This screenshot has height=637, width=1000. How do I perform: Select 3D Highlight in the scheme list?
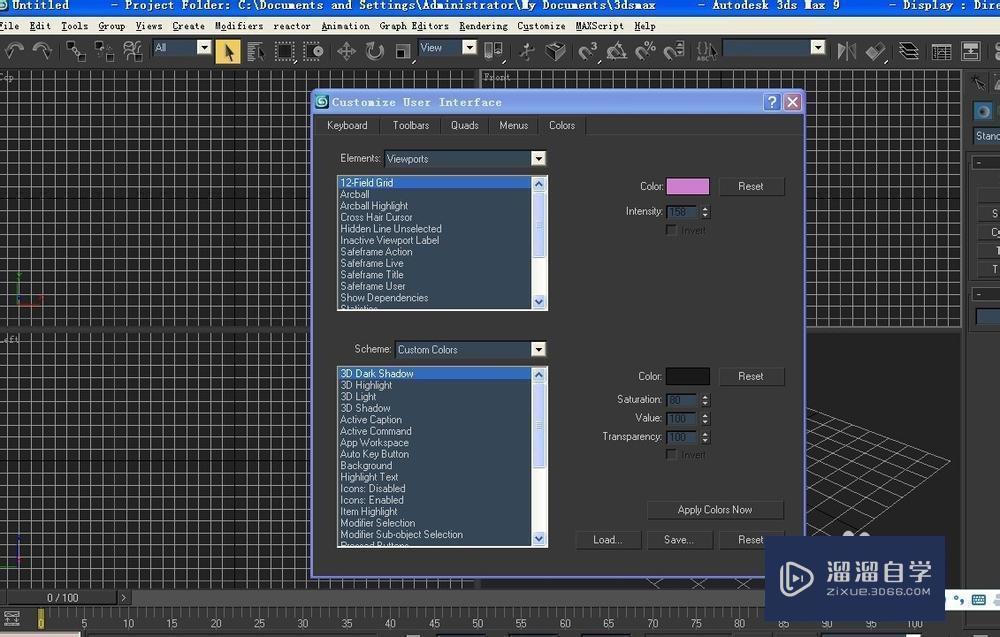click(x=367, y=385)
